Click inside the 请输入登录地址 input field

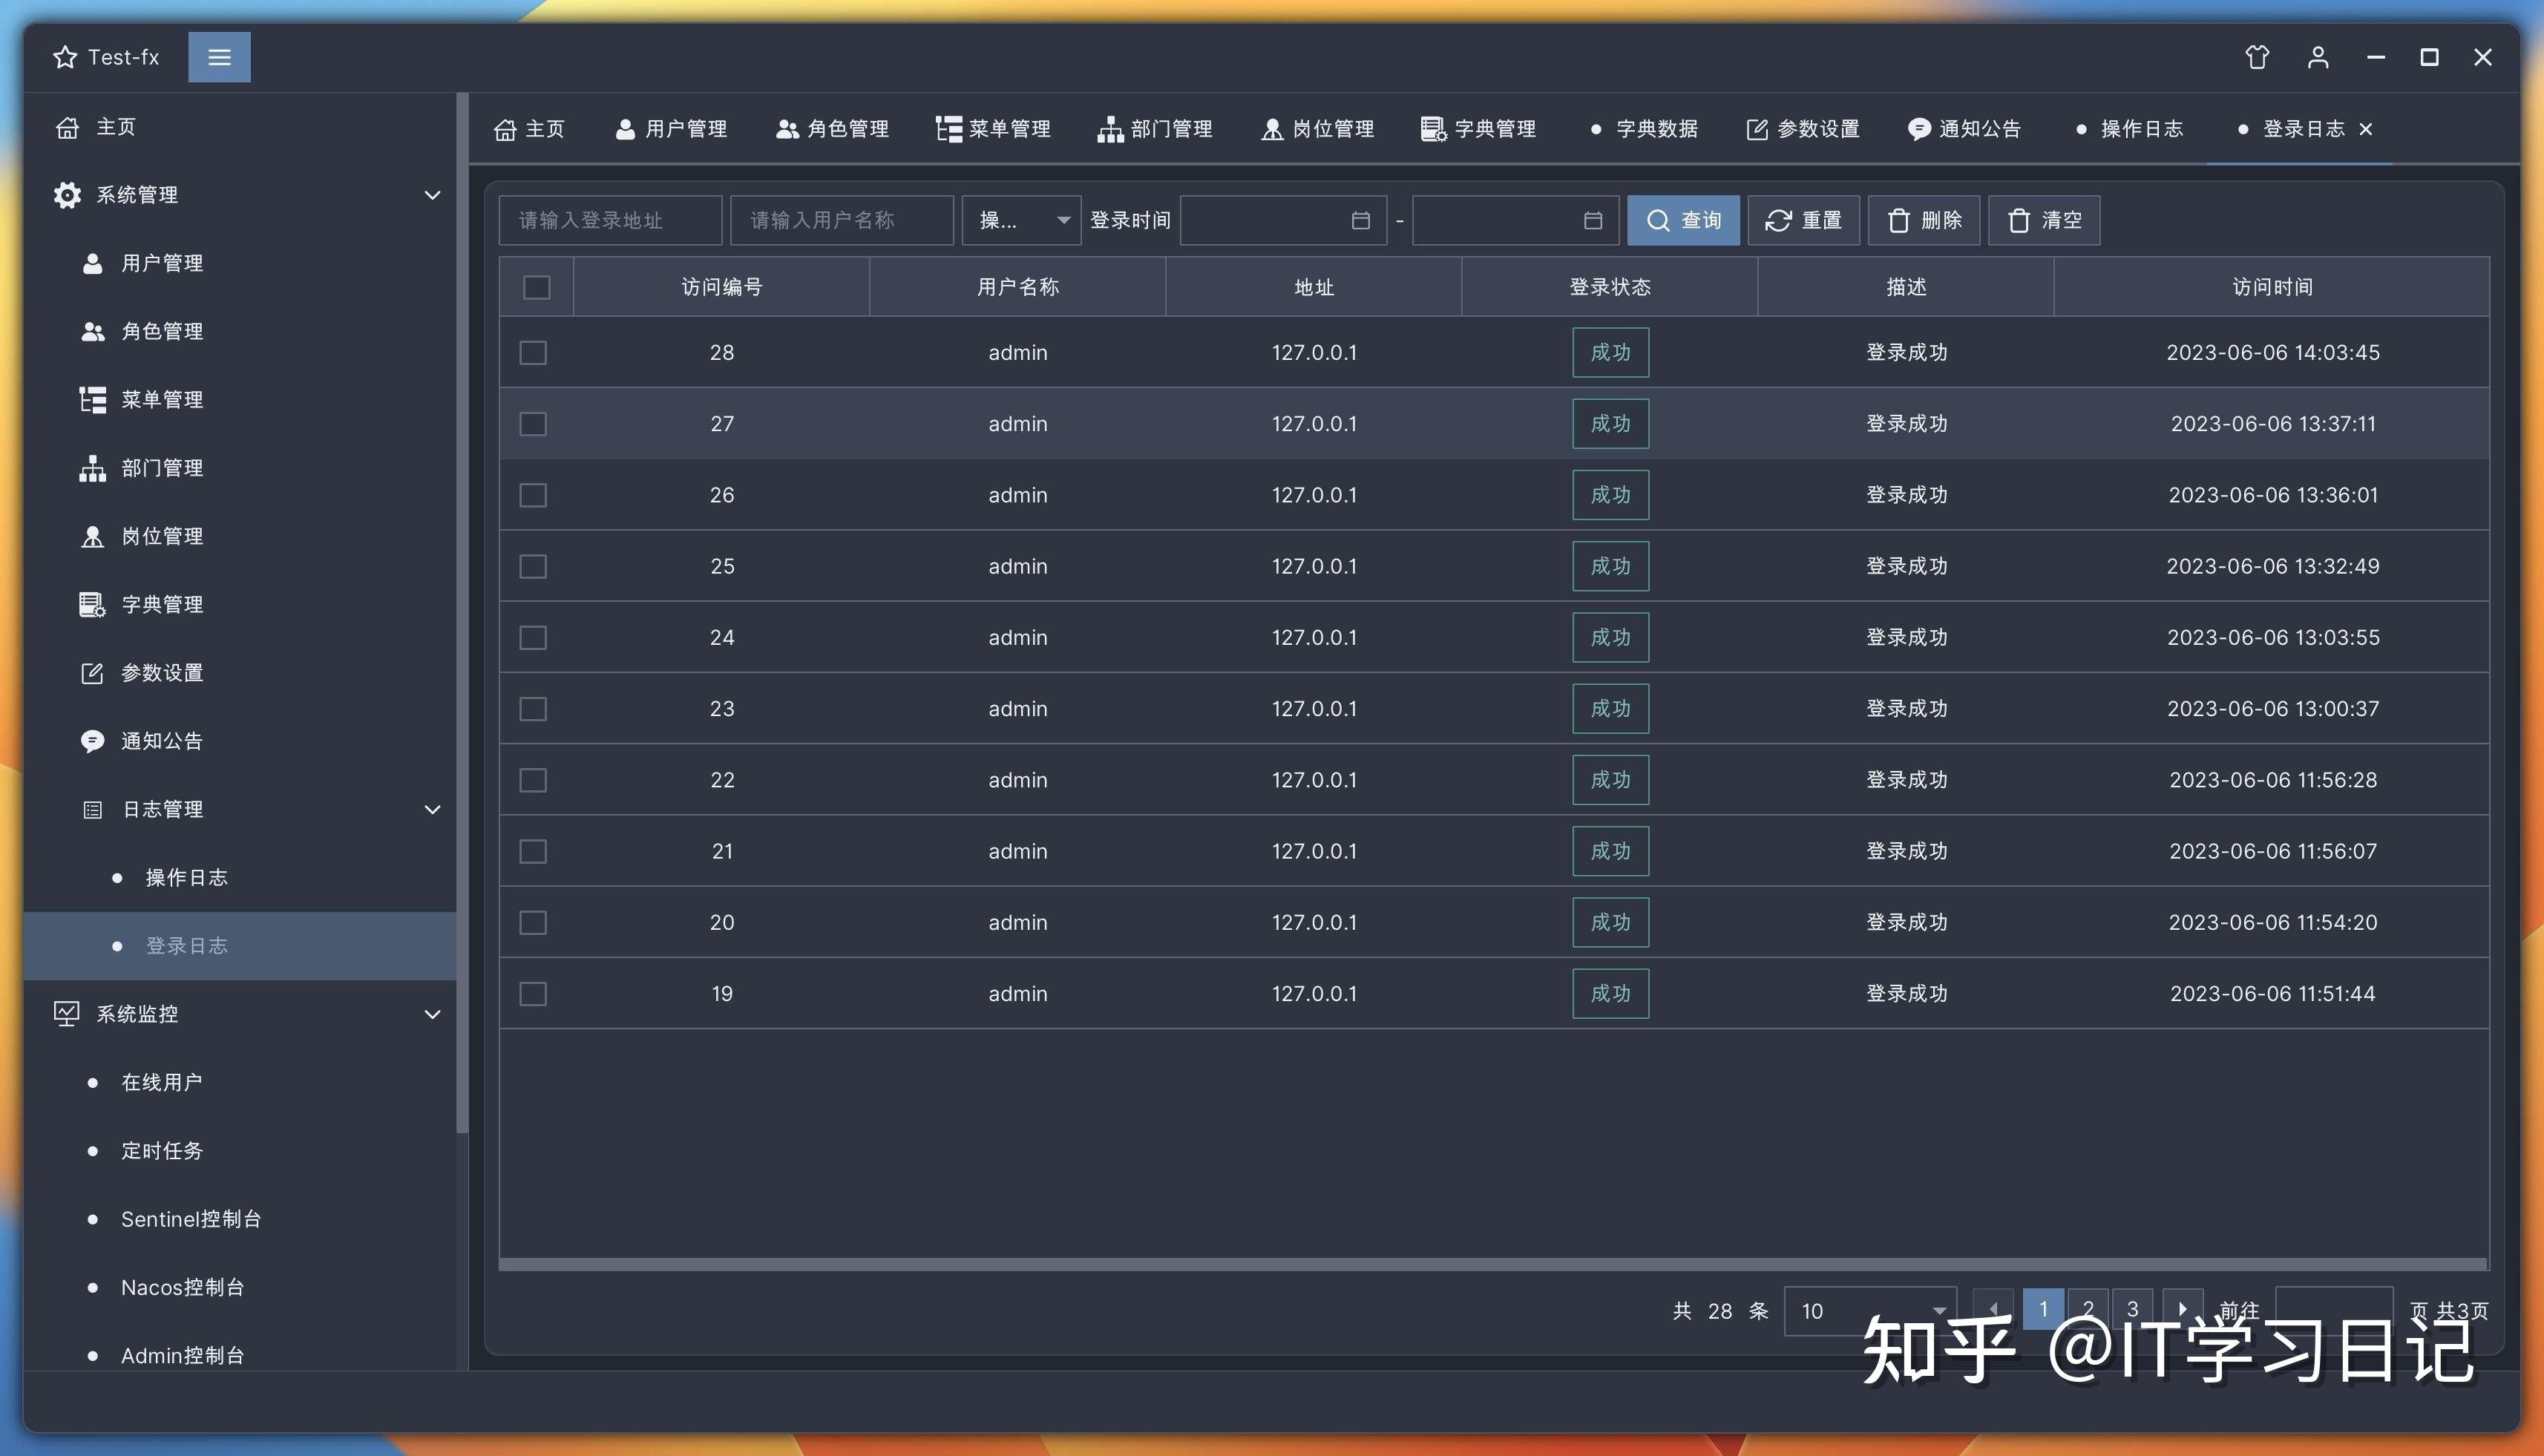point(610,220)
